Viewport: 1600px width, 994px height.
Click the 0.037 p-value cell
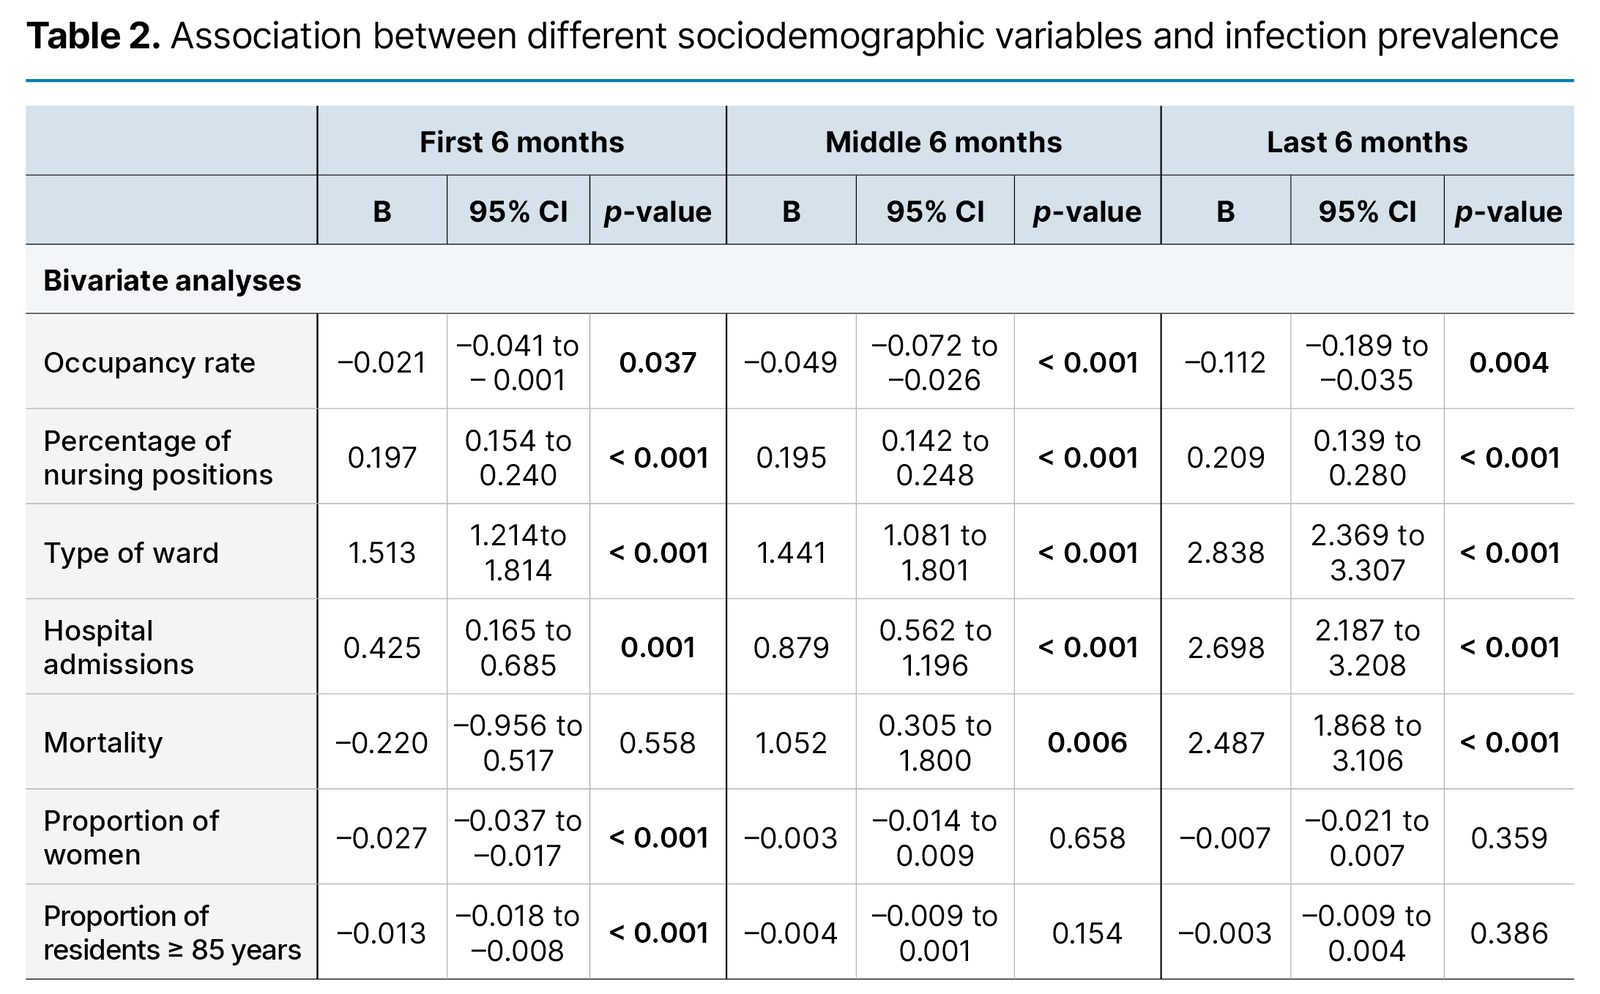tap(657, 363)
